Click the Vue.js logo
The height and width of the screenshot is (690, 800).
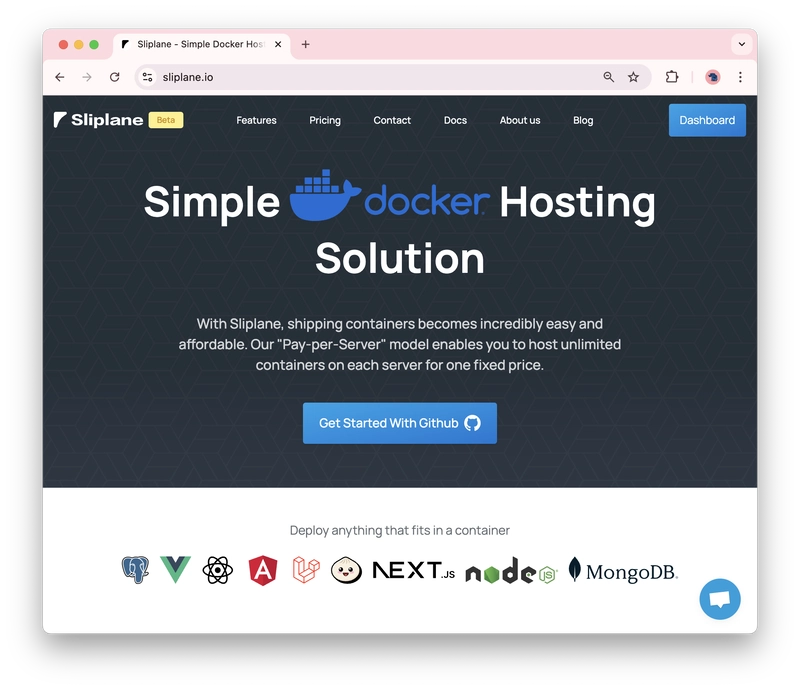176,570
